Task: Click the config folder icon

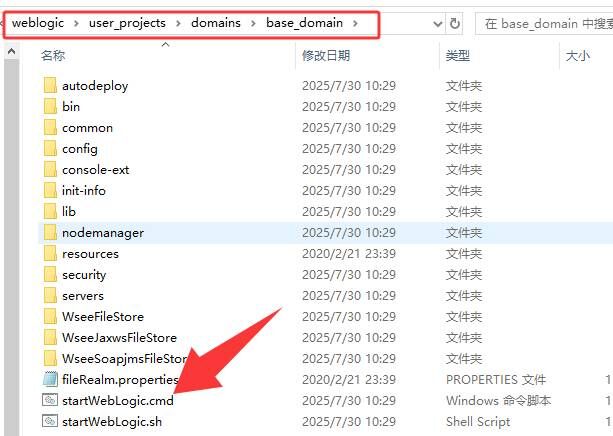Action: pos(50,149)
